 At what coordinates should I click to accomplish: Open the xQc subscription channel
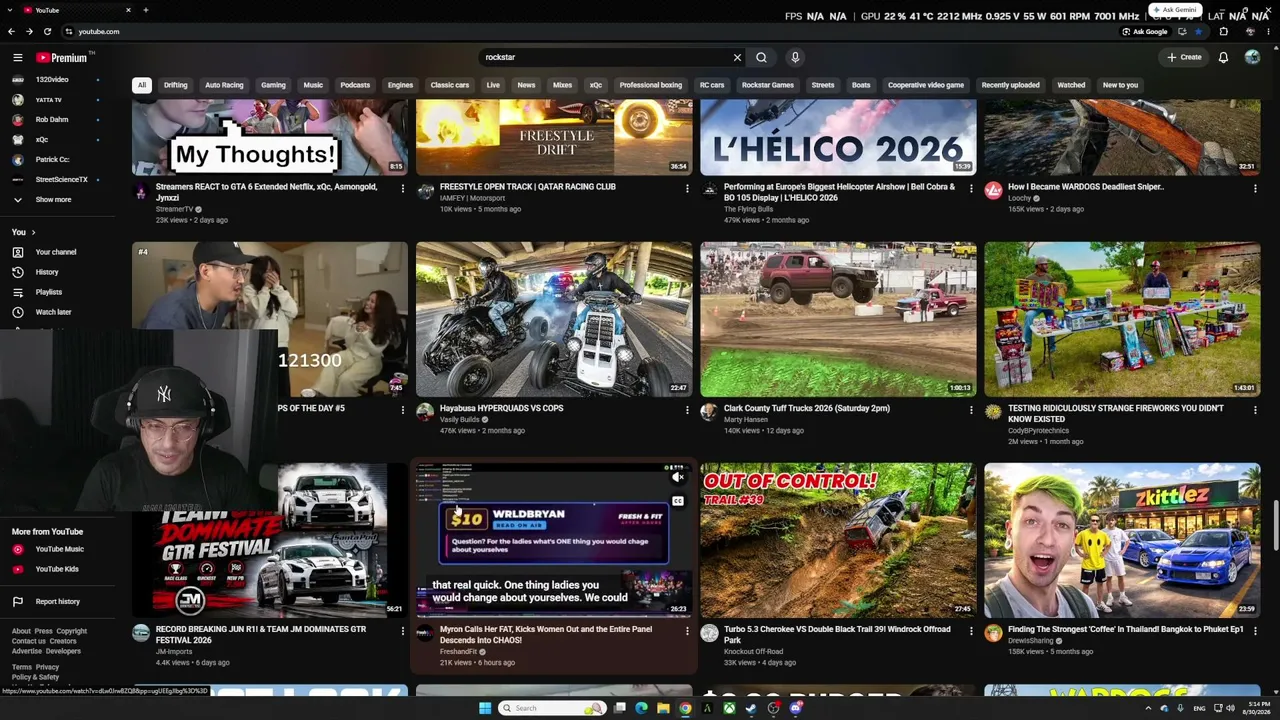click(42, 140)
